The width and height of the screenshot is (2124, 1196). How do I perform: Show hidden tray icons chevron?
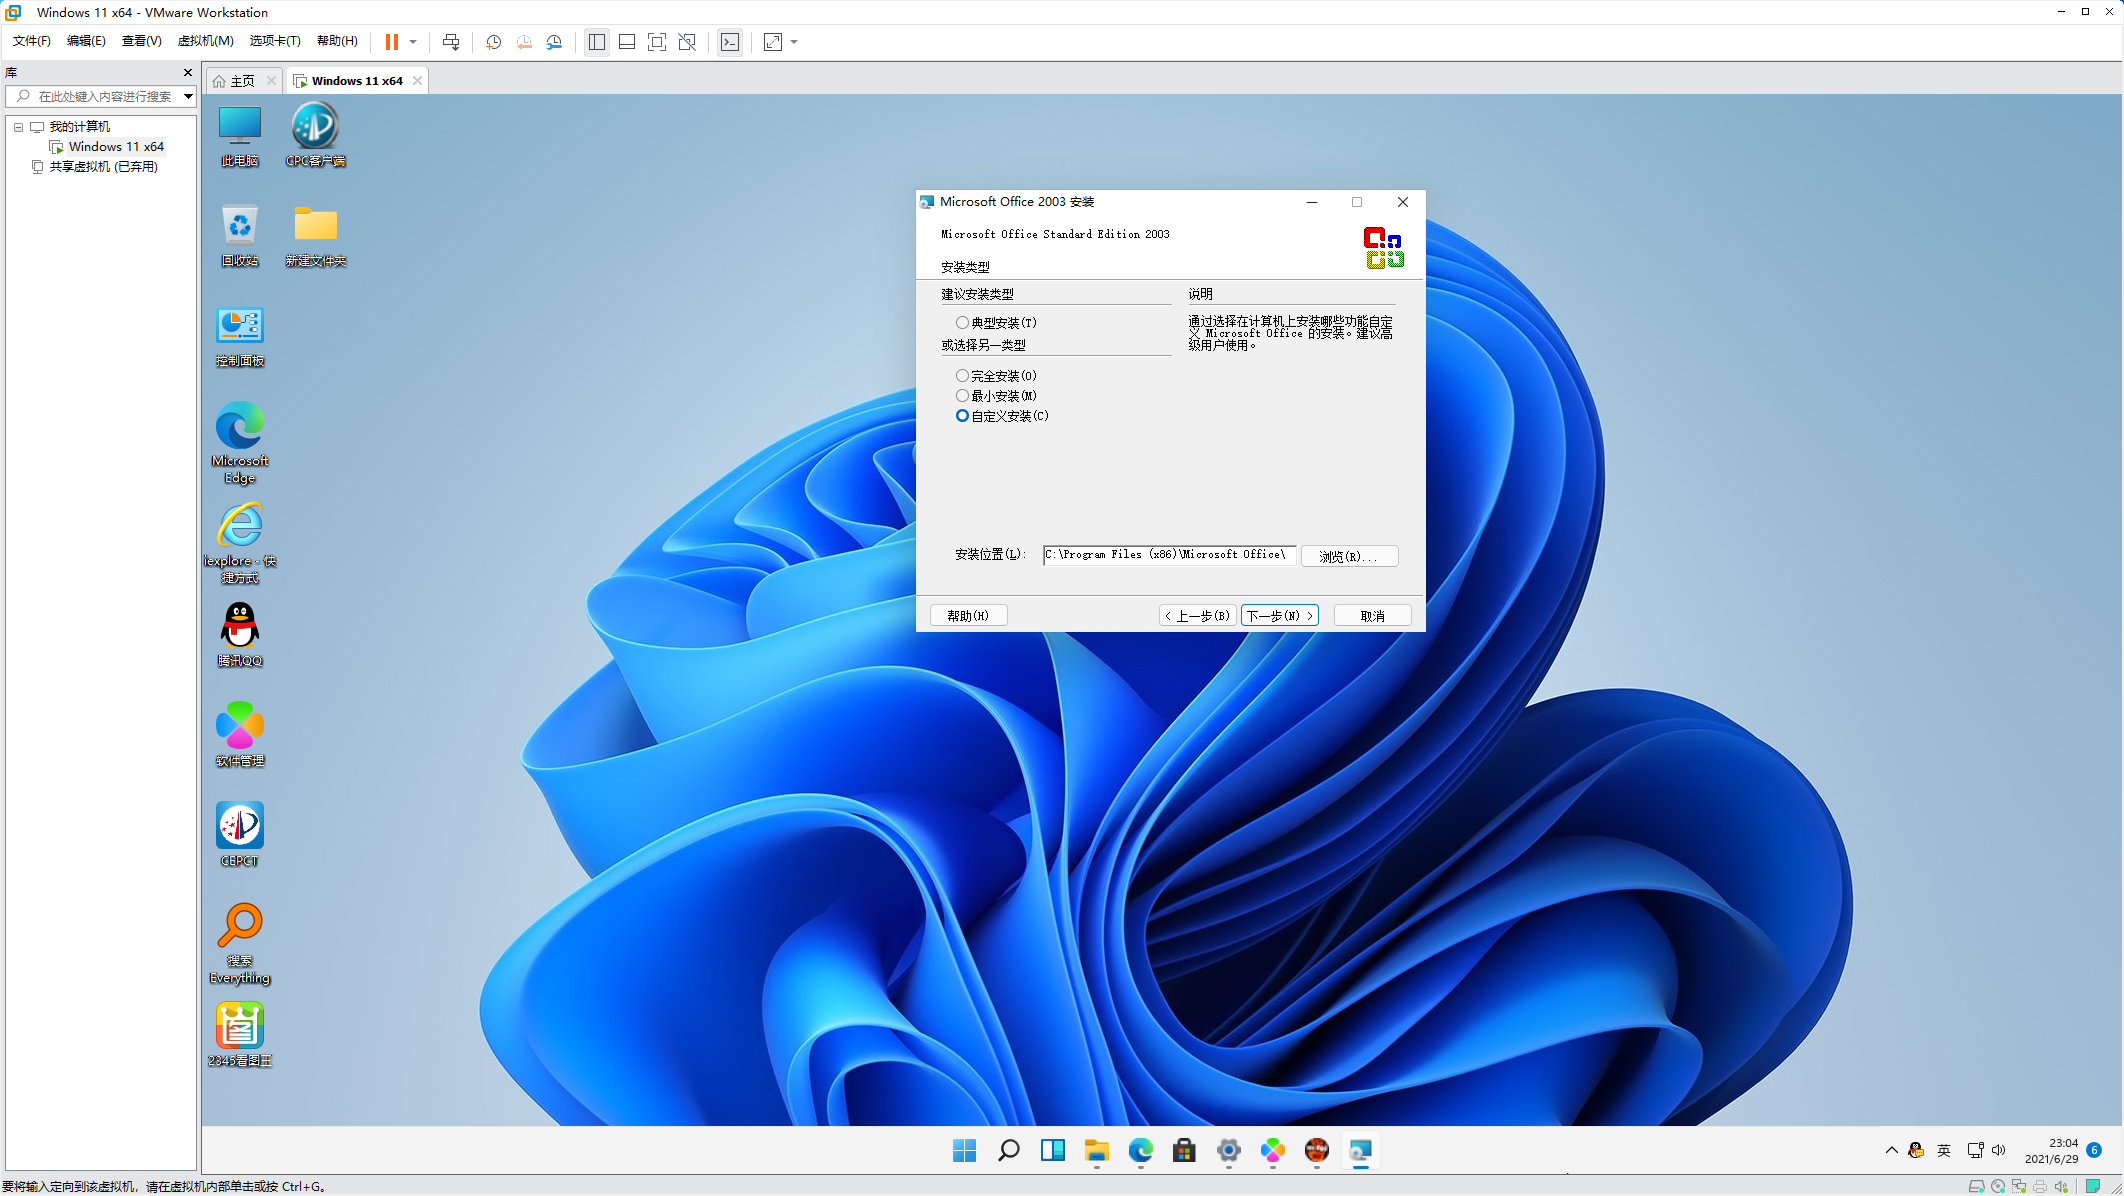[x=1892, y=1151]
